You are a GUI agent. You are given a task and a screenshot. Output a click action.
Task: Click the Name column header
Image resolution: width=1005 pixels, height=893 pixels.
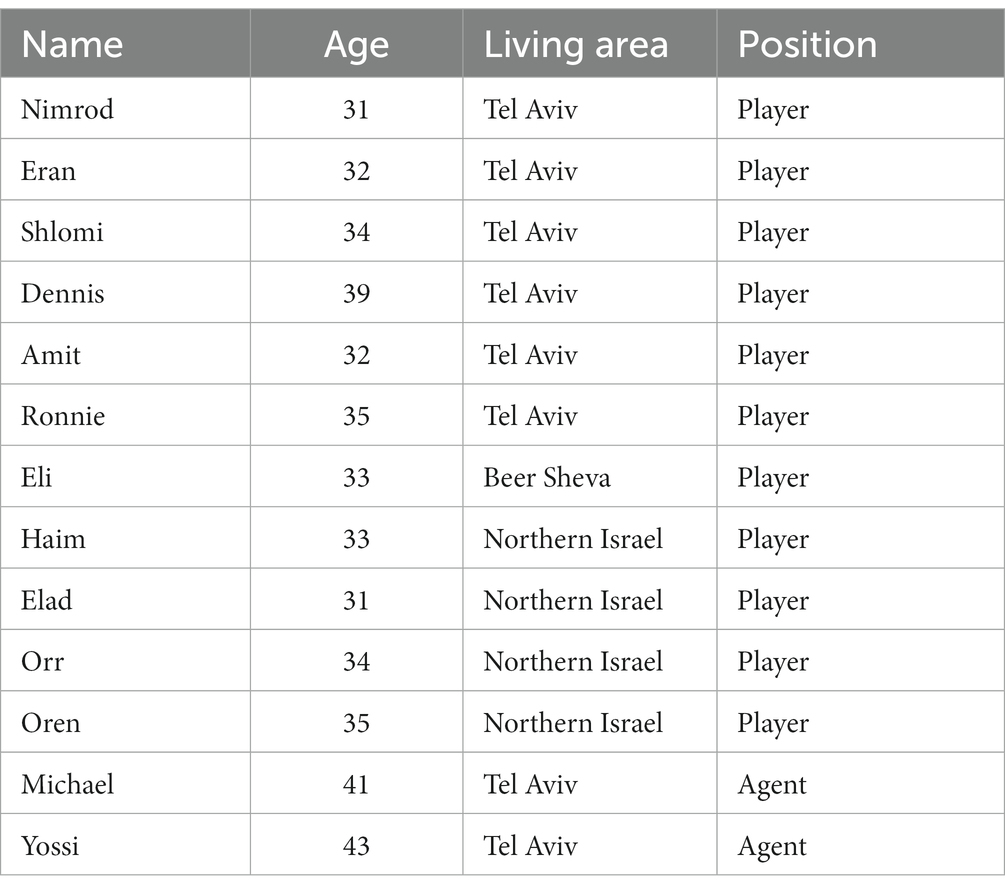tap(72, 44)
